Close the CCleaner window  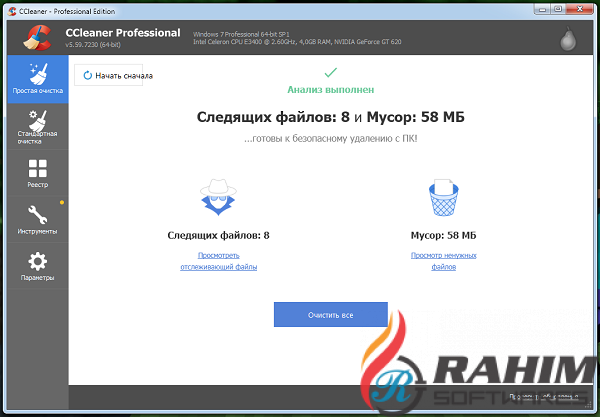(579, 10)
